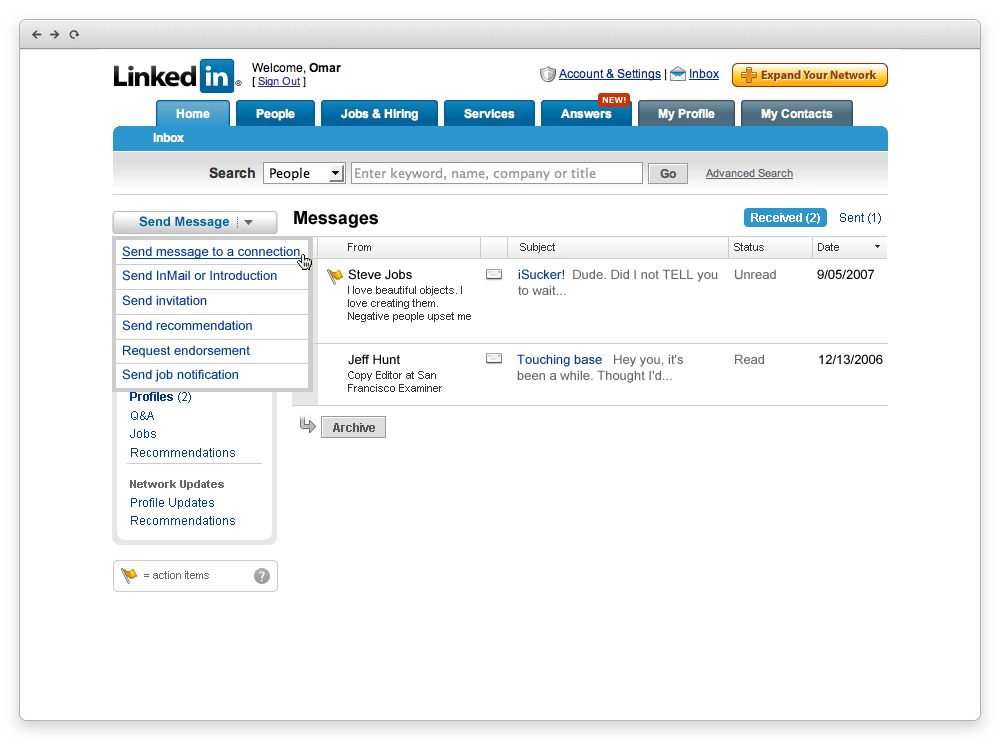Choose Send InMail or Introduction

pyautogui.click(x=200, y=276)
